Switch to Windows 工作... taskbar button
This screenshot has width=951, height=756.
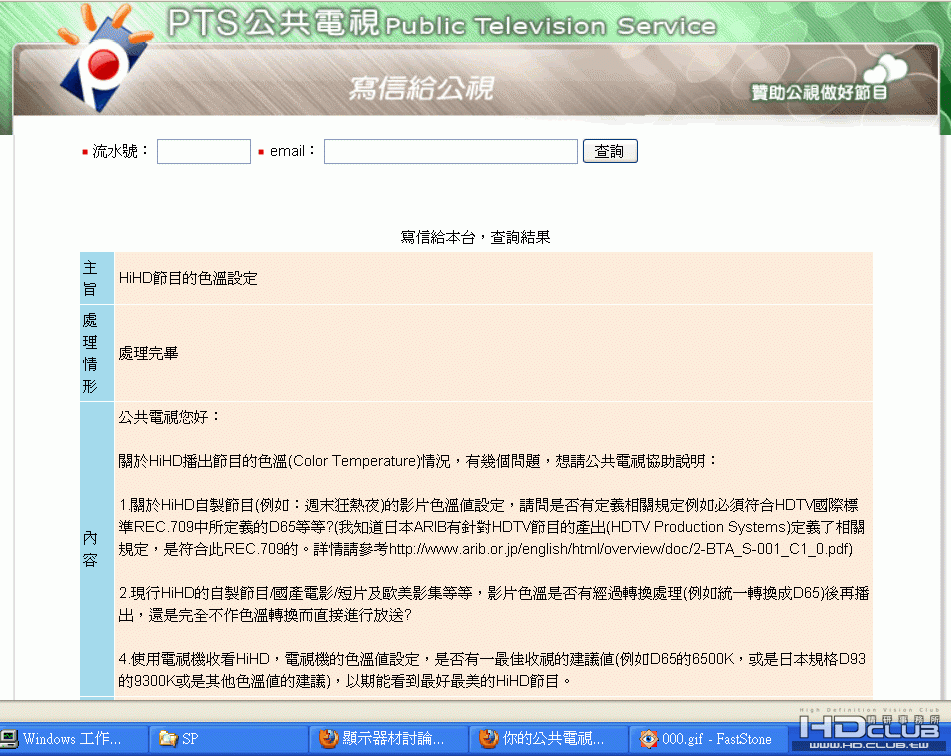coord(73,738)
